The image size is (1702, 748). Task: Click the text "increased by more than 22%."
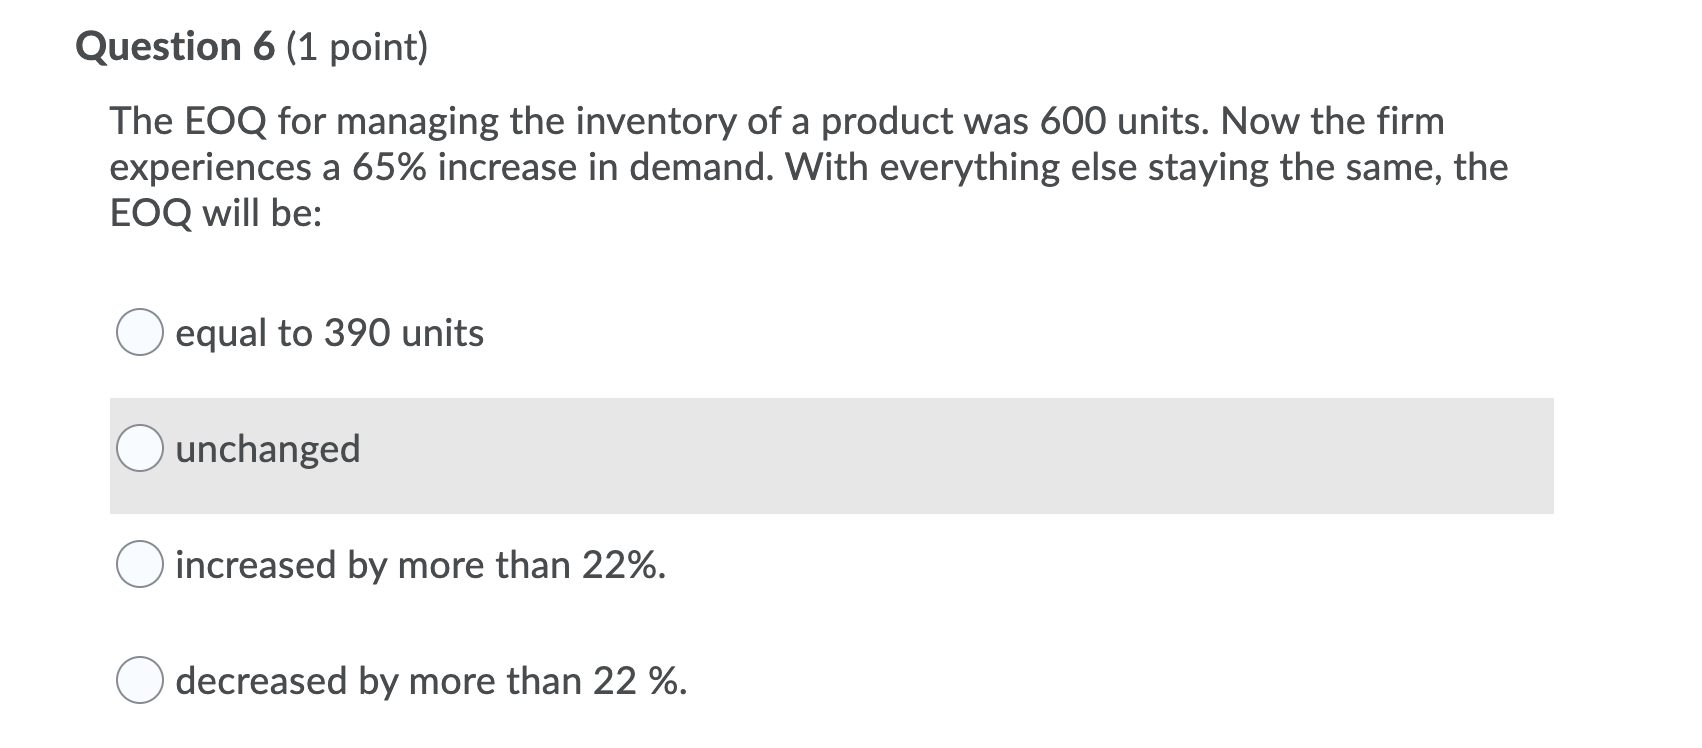point(420,565)
